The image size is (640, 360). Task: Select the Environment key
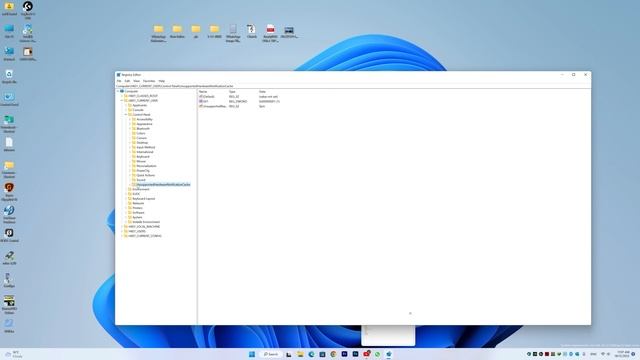tap(141, 189)
